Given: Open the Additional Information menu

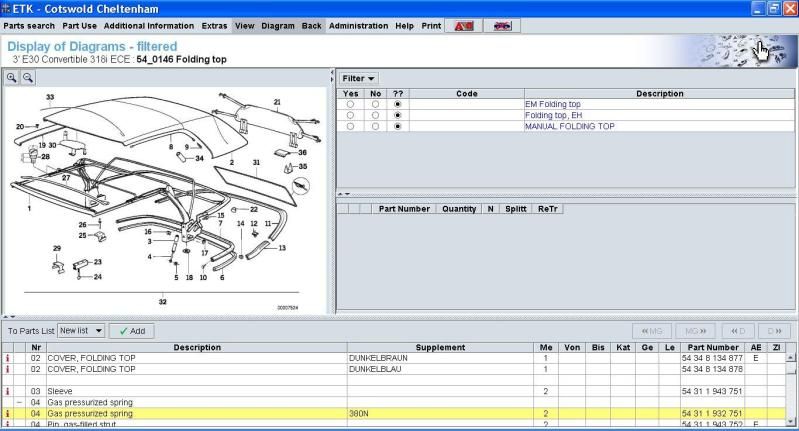Looking at the screenshot, I should pyautogui.click(x=149, y=25).
